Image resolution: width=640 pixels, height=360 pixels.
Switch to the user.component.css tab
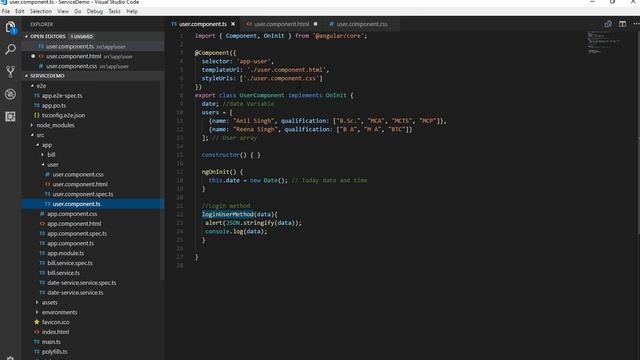pyautogui.click(x=362, y=24)
